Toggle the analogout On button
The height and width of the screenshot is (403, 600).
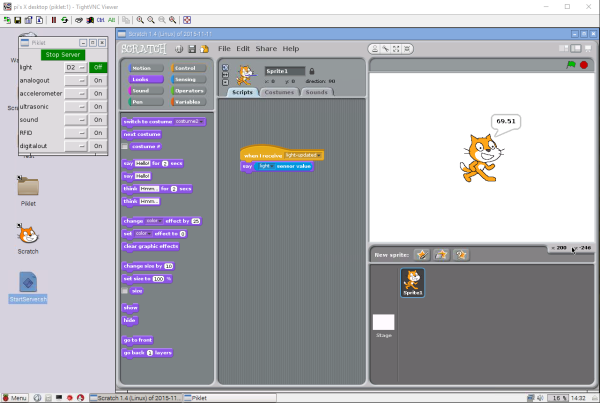pos(97,80)
